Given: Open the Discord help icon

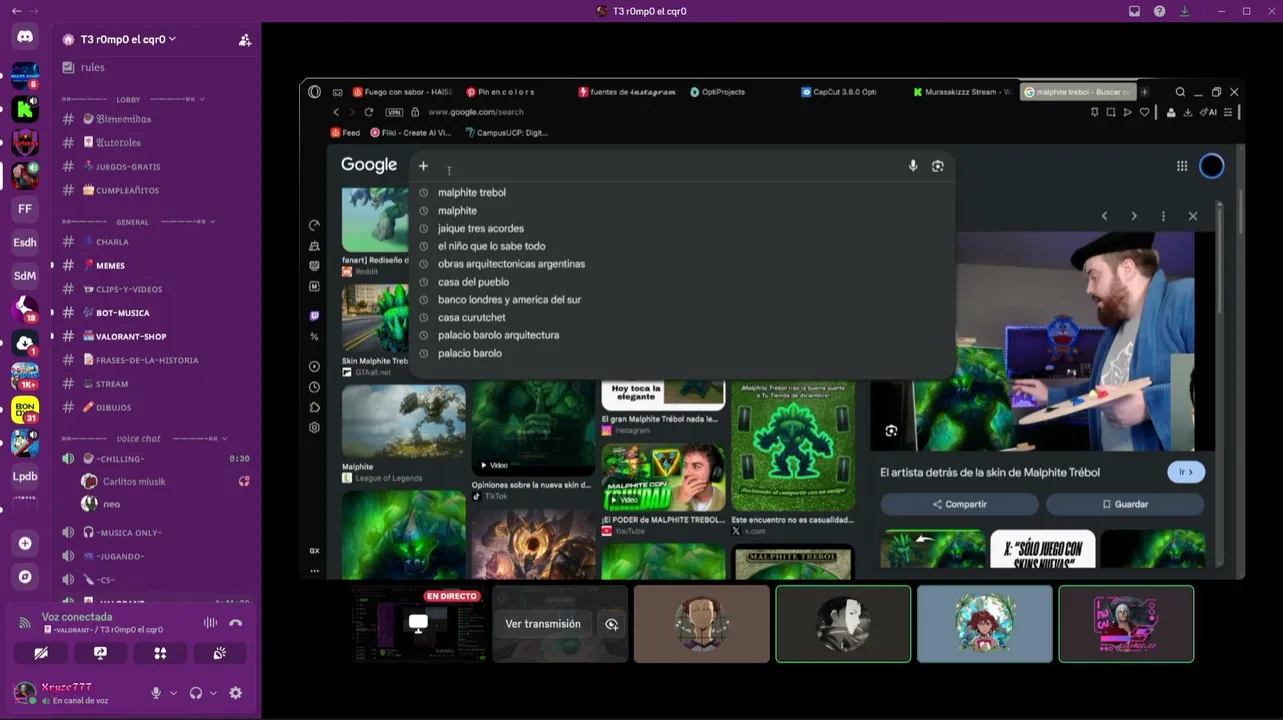Looking at the screenshot, I should (1159, 11).
